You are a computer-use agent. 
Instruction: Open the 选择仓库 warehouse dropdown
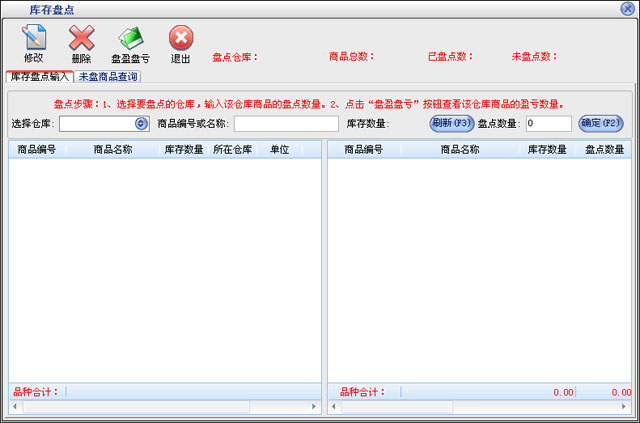[x=141, y=124]
